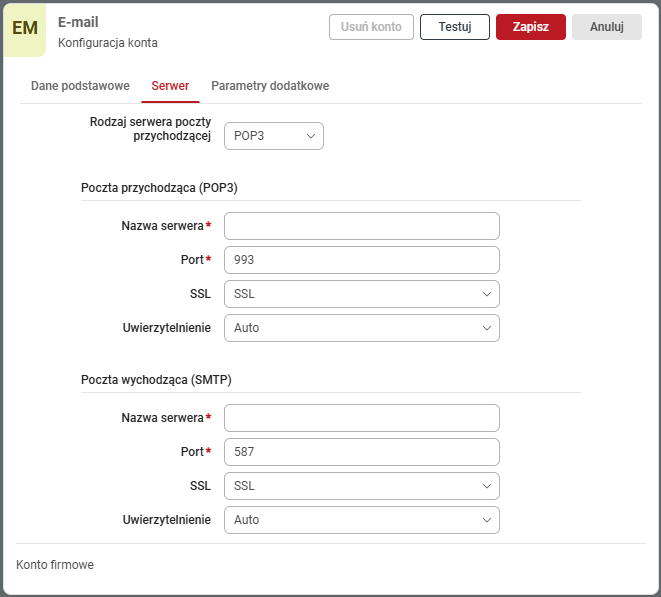Click the SMTP Nazwa serwera input field

point(361,418)
